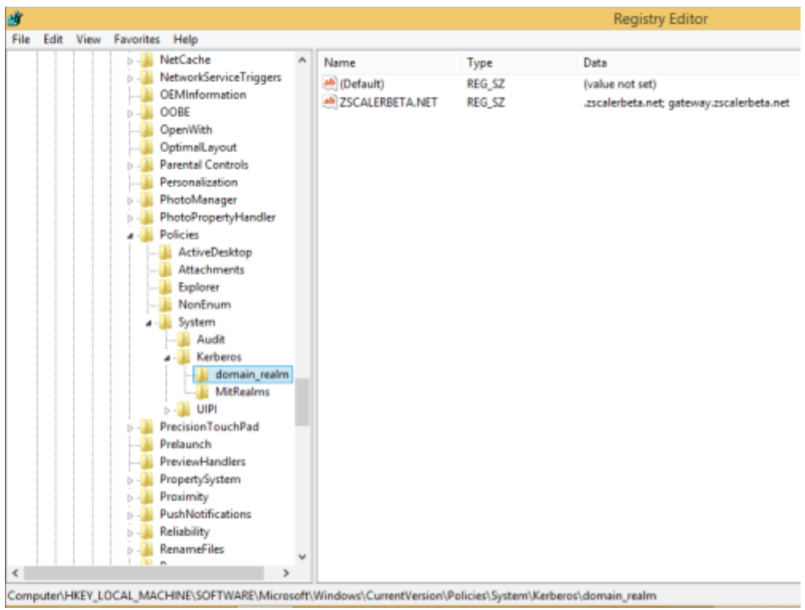This screenshot has width=805, height=610.
Task: Open the Edit menu
Action: (x=54, y=39)
